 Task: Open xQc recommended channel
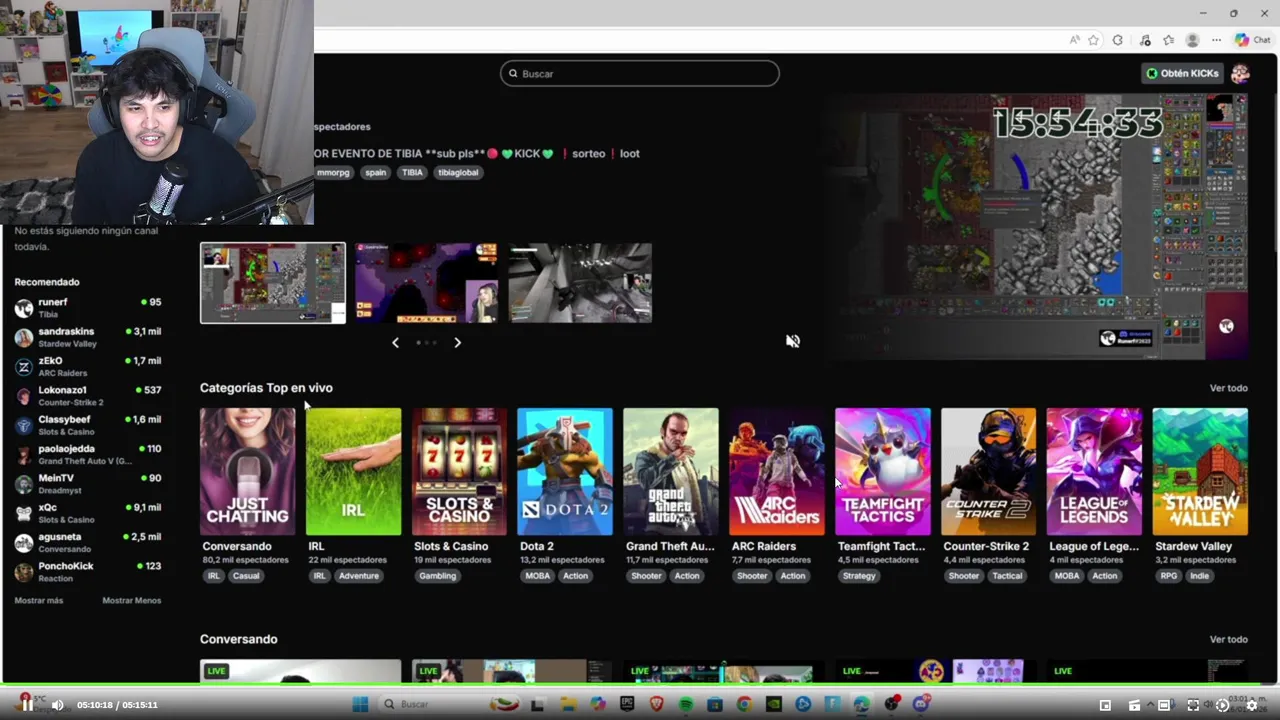(x=88, y=513)
